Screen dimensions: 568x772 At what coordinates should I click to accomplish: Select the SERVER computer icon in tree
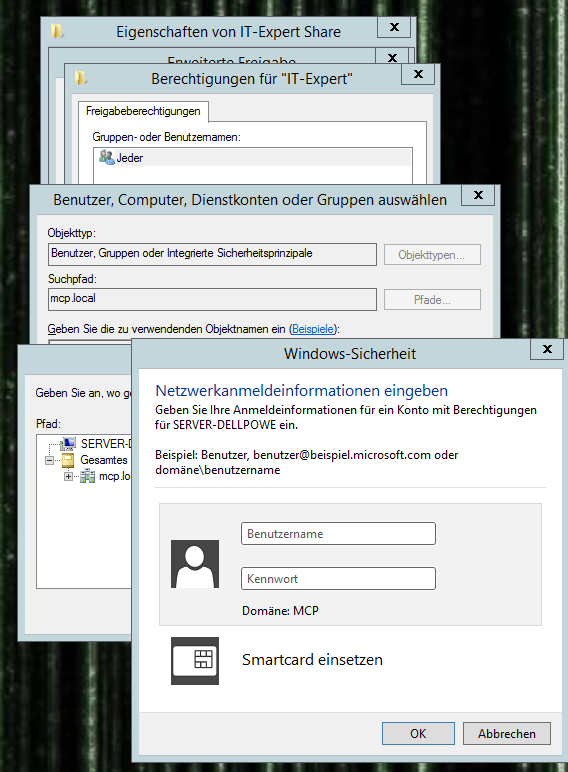pyautogui.click(x=68, y=444)
